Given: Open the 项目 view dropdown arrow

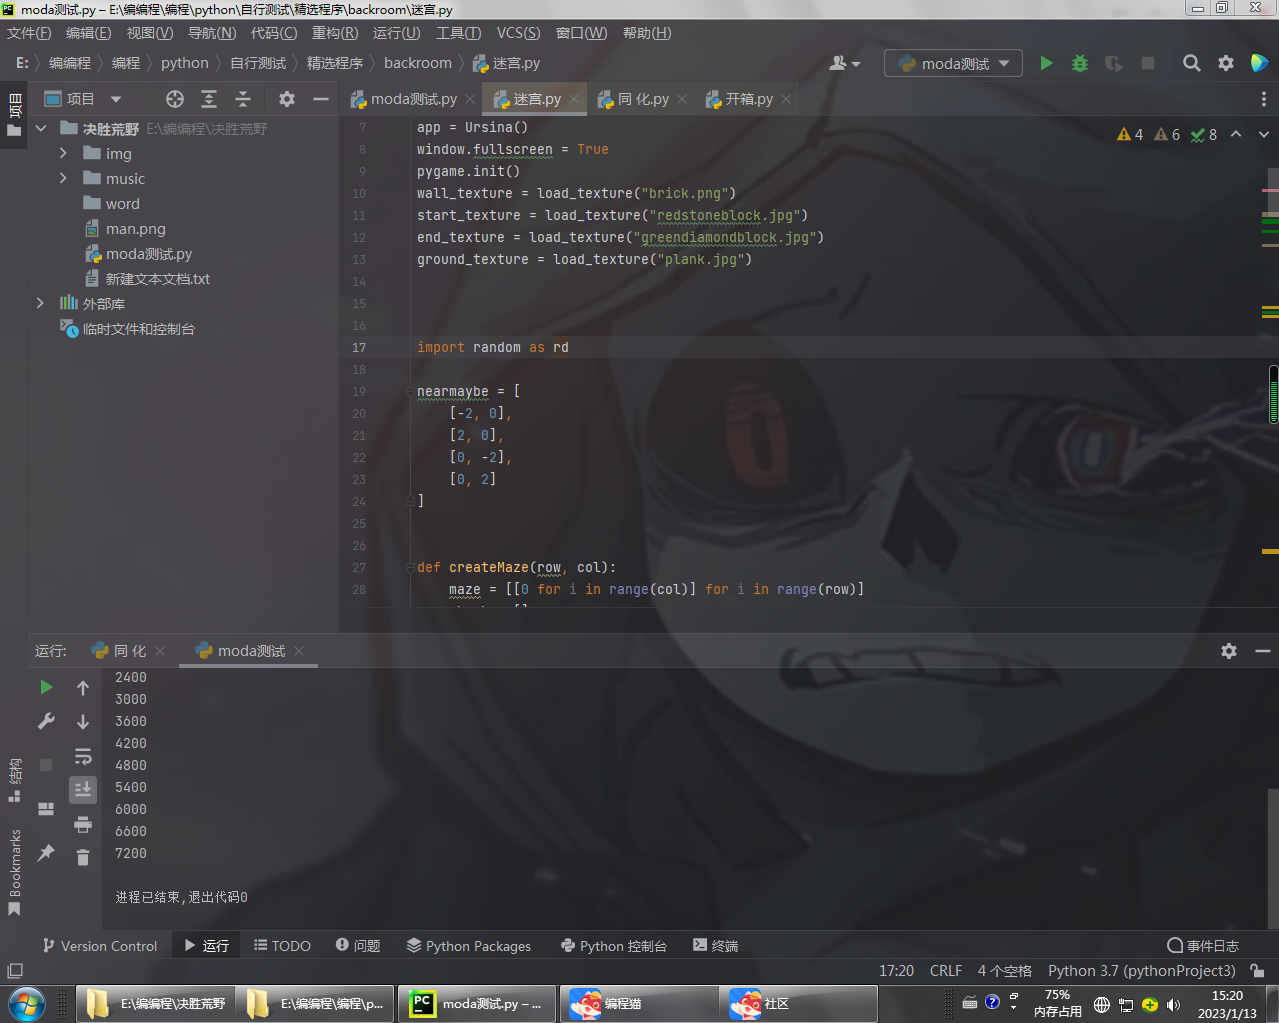Looking at the screenshot, I should 116,99.
